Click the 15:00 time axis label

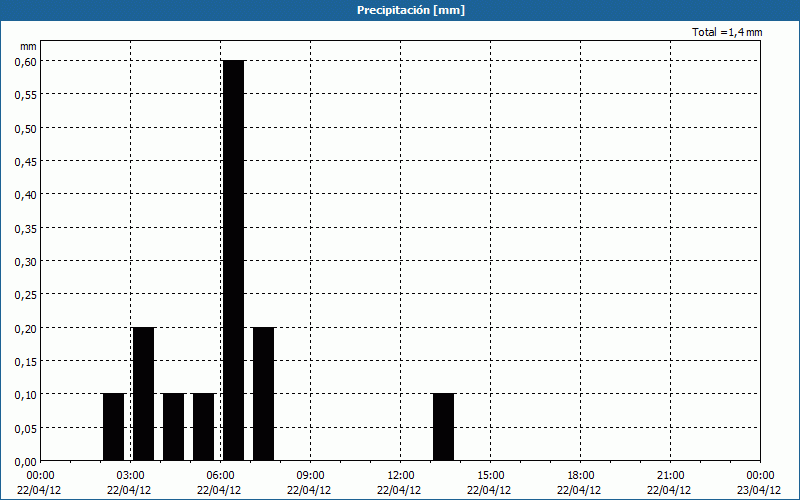pyautogui.click(x=490, y=476)
